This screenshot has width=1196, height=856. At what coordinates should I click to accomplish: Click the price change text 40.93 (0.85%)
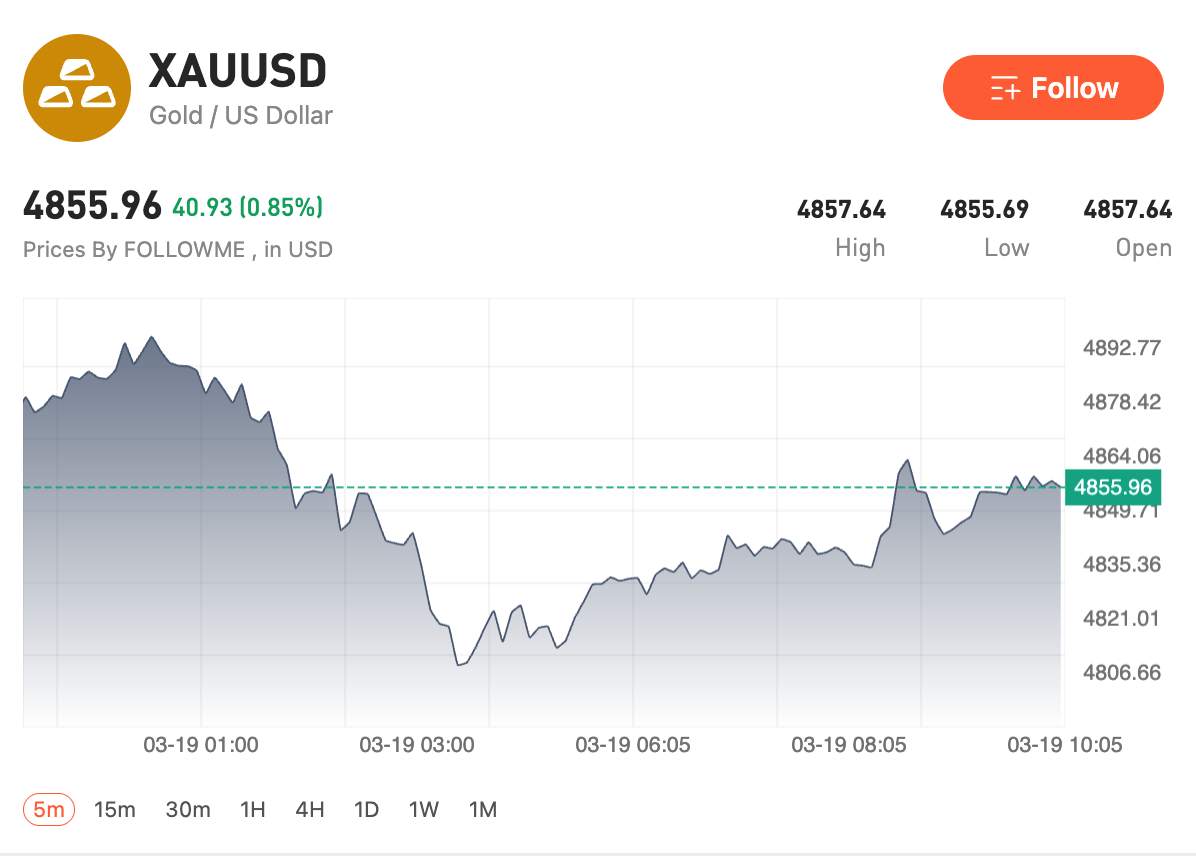[247, 207]
